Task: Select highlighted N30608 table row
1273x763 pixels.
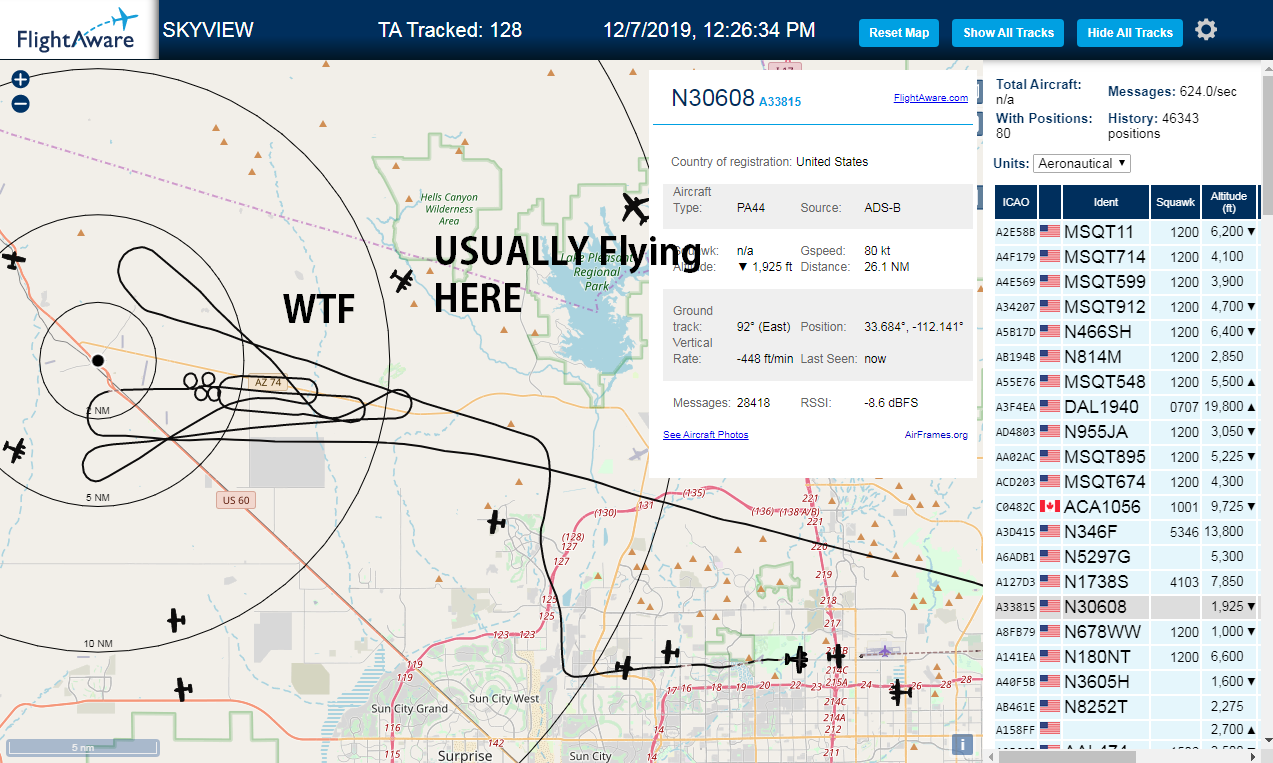Action: [x=1127, y=606]
